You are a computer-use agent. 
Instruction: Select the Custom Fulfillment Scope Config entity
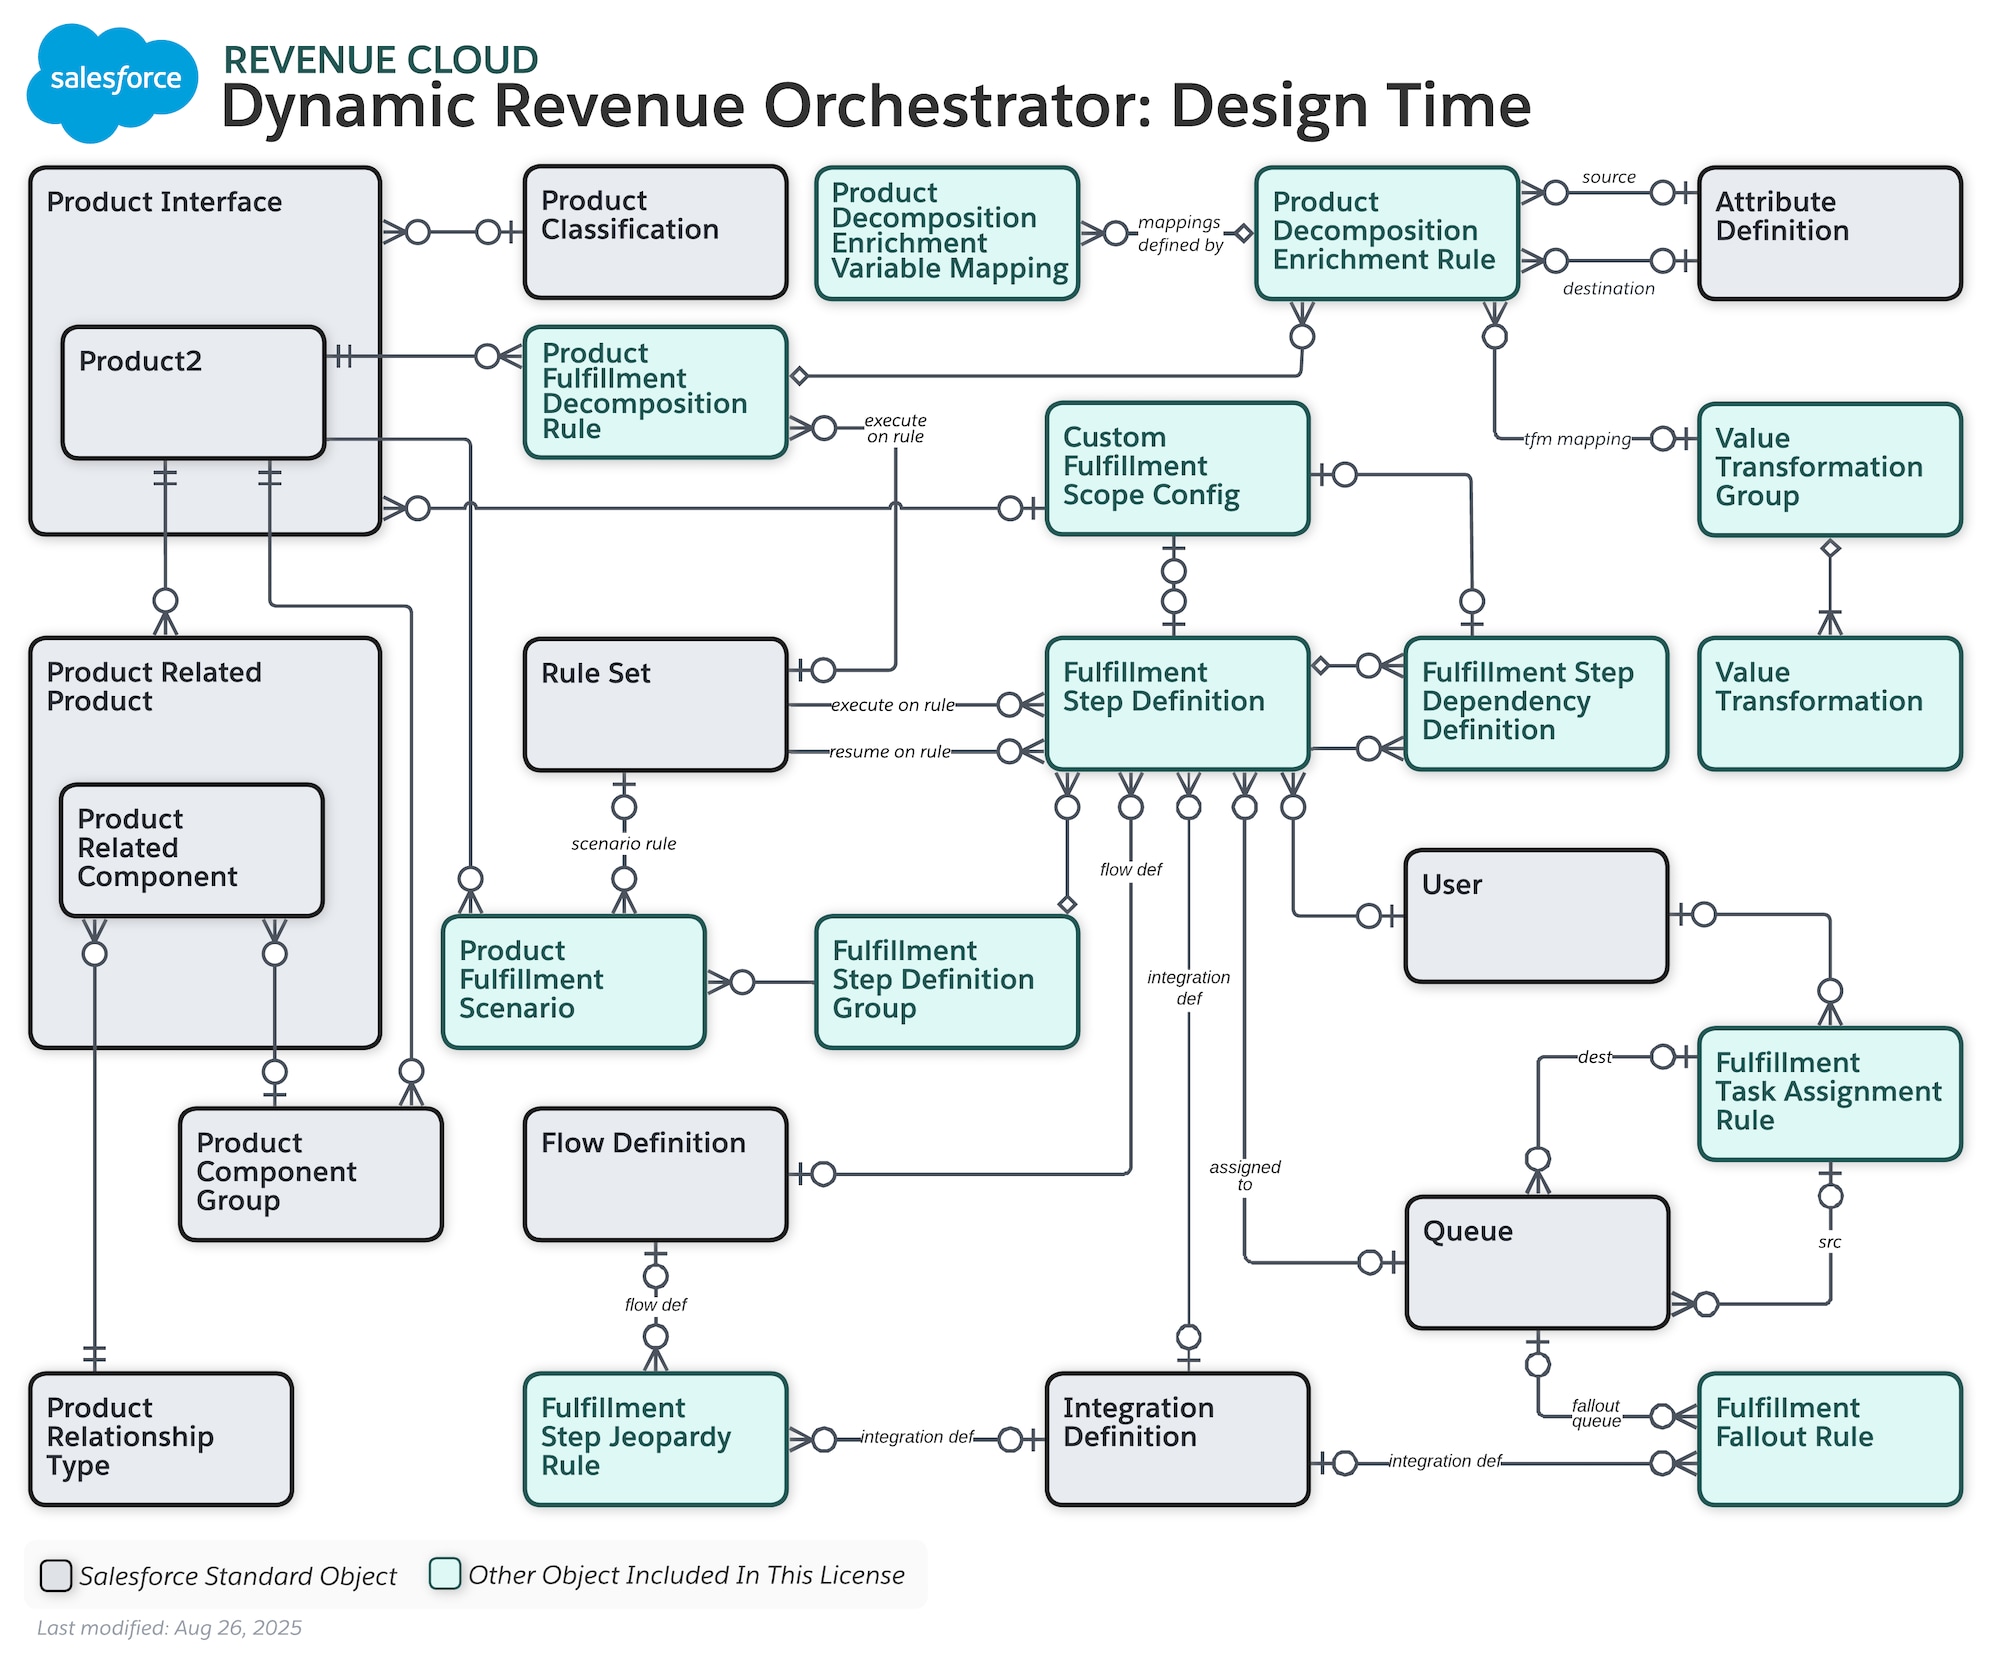click(x=1178, y=469)
